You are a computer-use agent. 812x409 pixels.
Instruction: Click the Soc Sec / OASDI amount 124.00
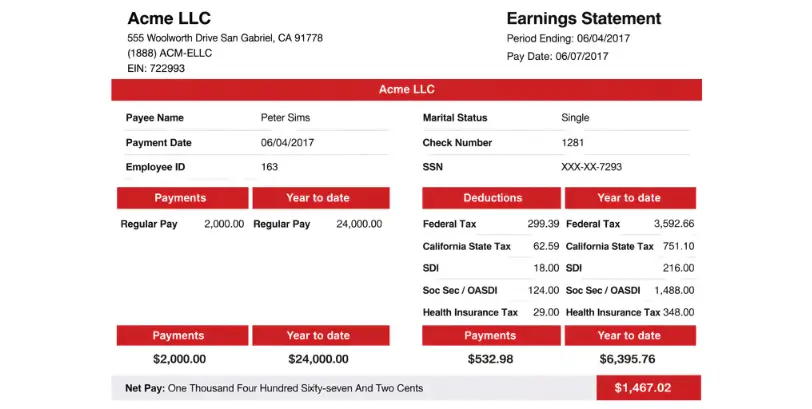click(x=542, y=291)
